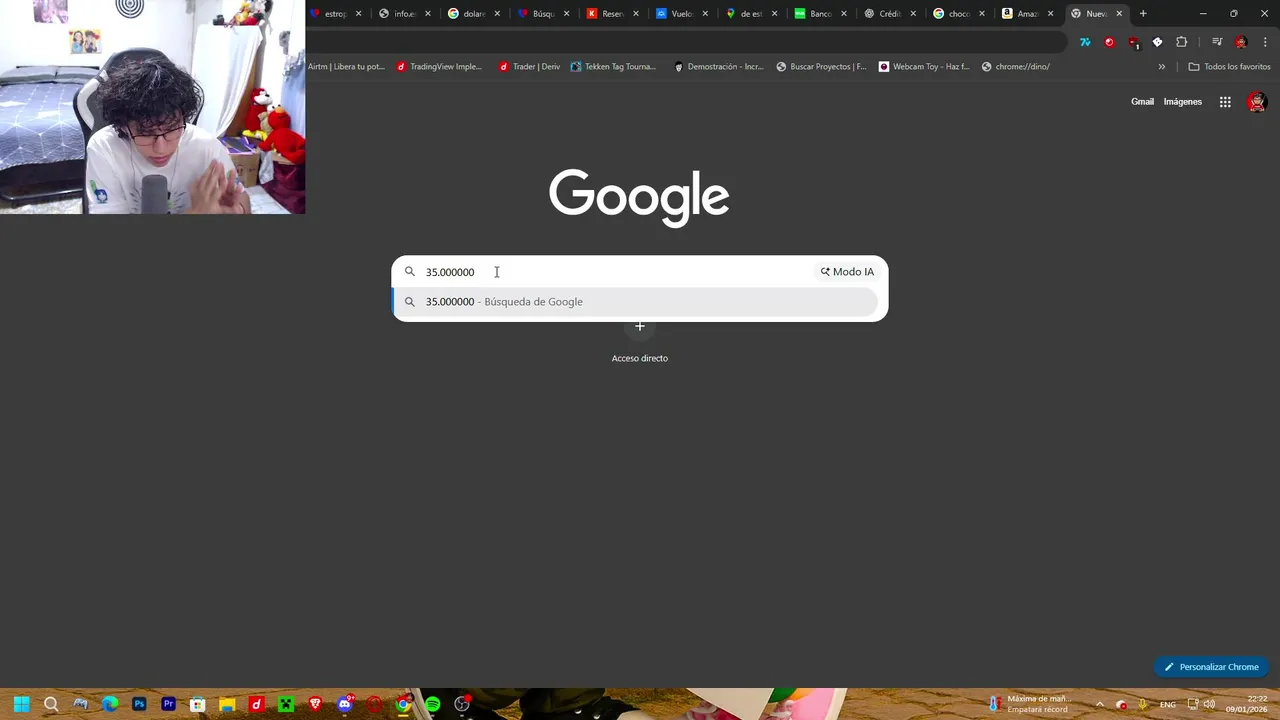Image resolution: width=1280 pixels, height=720 pixels.
Task: Click the yellow microphone tray icon
Action: click(1143, 704)
